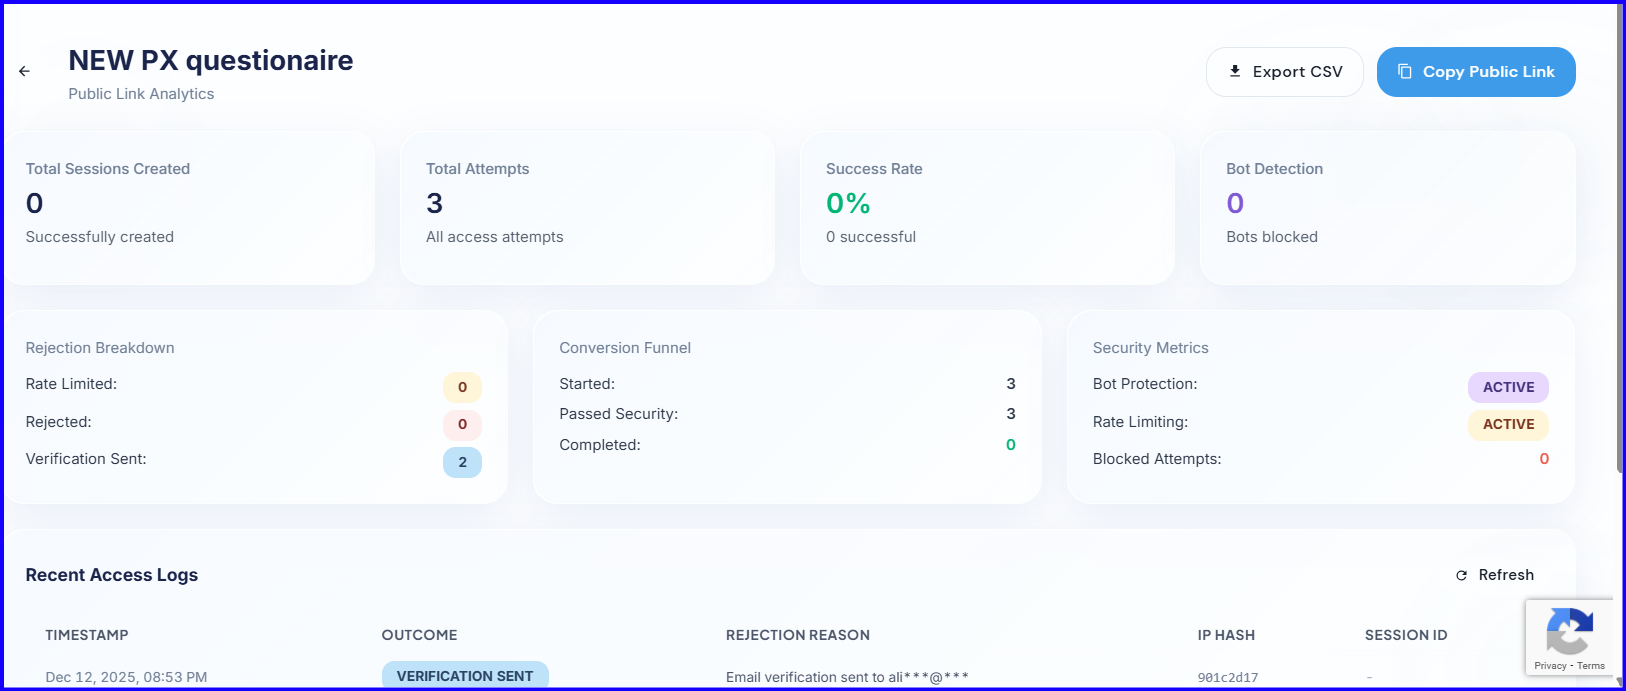Export analytics using the Export CSV button
This screenshot has width=1626, height=691.
pyautogui.click(x=1284, y=72)
